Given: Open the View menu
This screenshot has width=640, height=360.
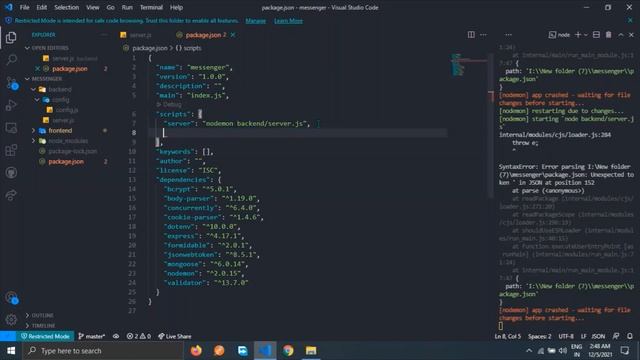Looking at the screenshot, I should (93, 7).
